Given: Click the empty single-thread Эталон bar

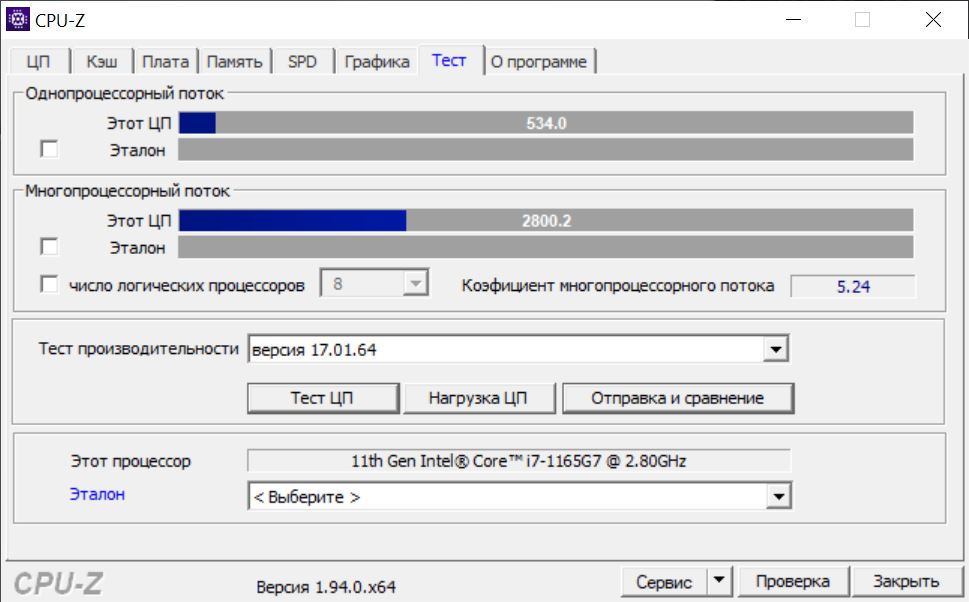Looking at the screenshot, I should click(x=546, y=150).
